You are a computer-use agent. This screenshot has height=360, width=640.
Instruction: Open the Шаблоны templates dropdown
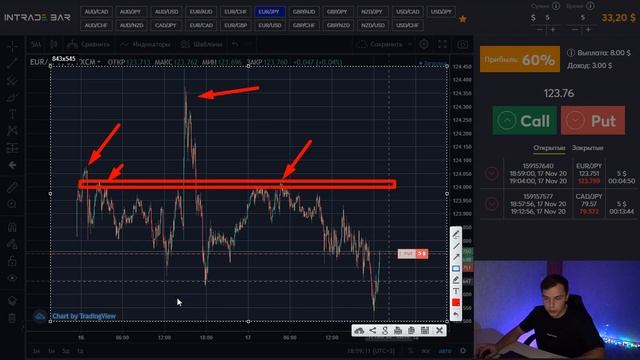click(202, 44)
